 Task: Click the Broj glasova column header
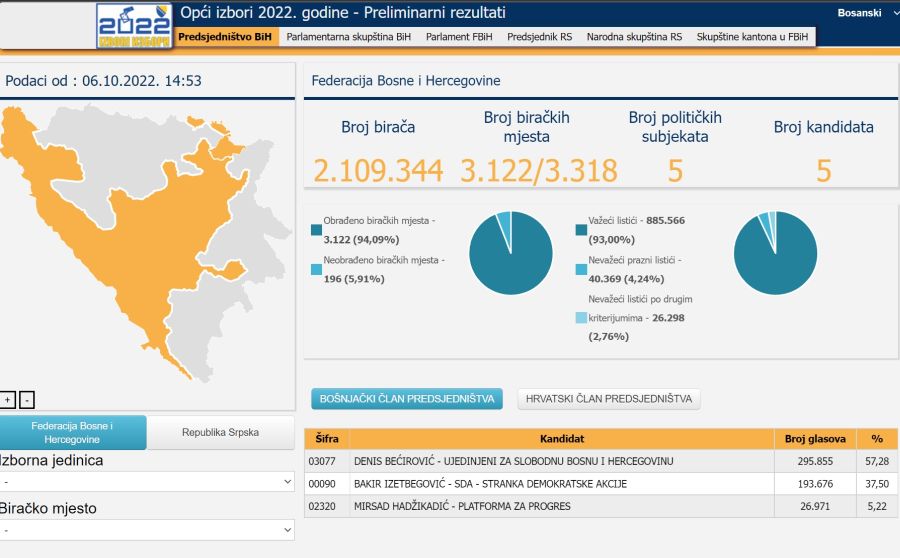(815, 439)
